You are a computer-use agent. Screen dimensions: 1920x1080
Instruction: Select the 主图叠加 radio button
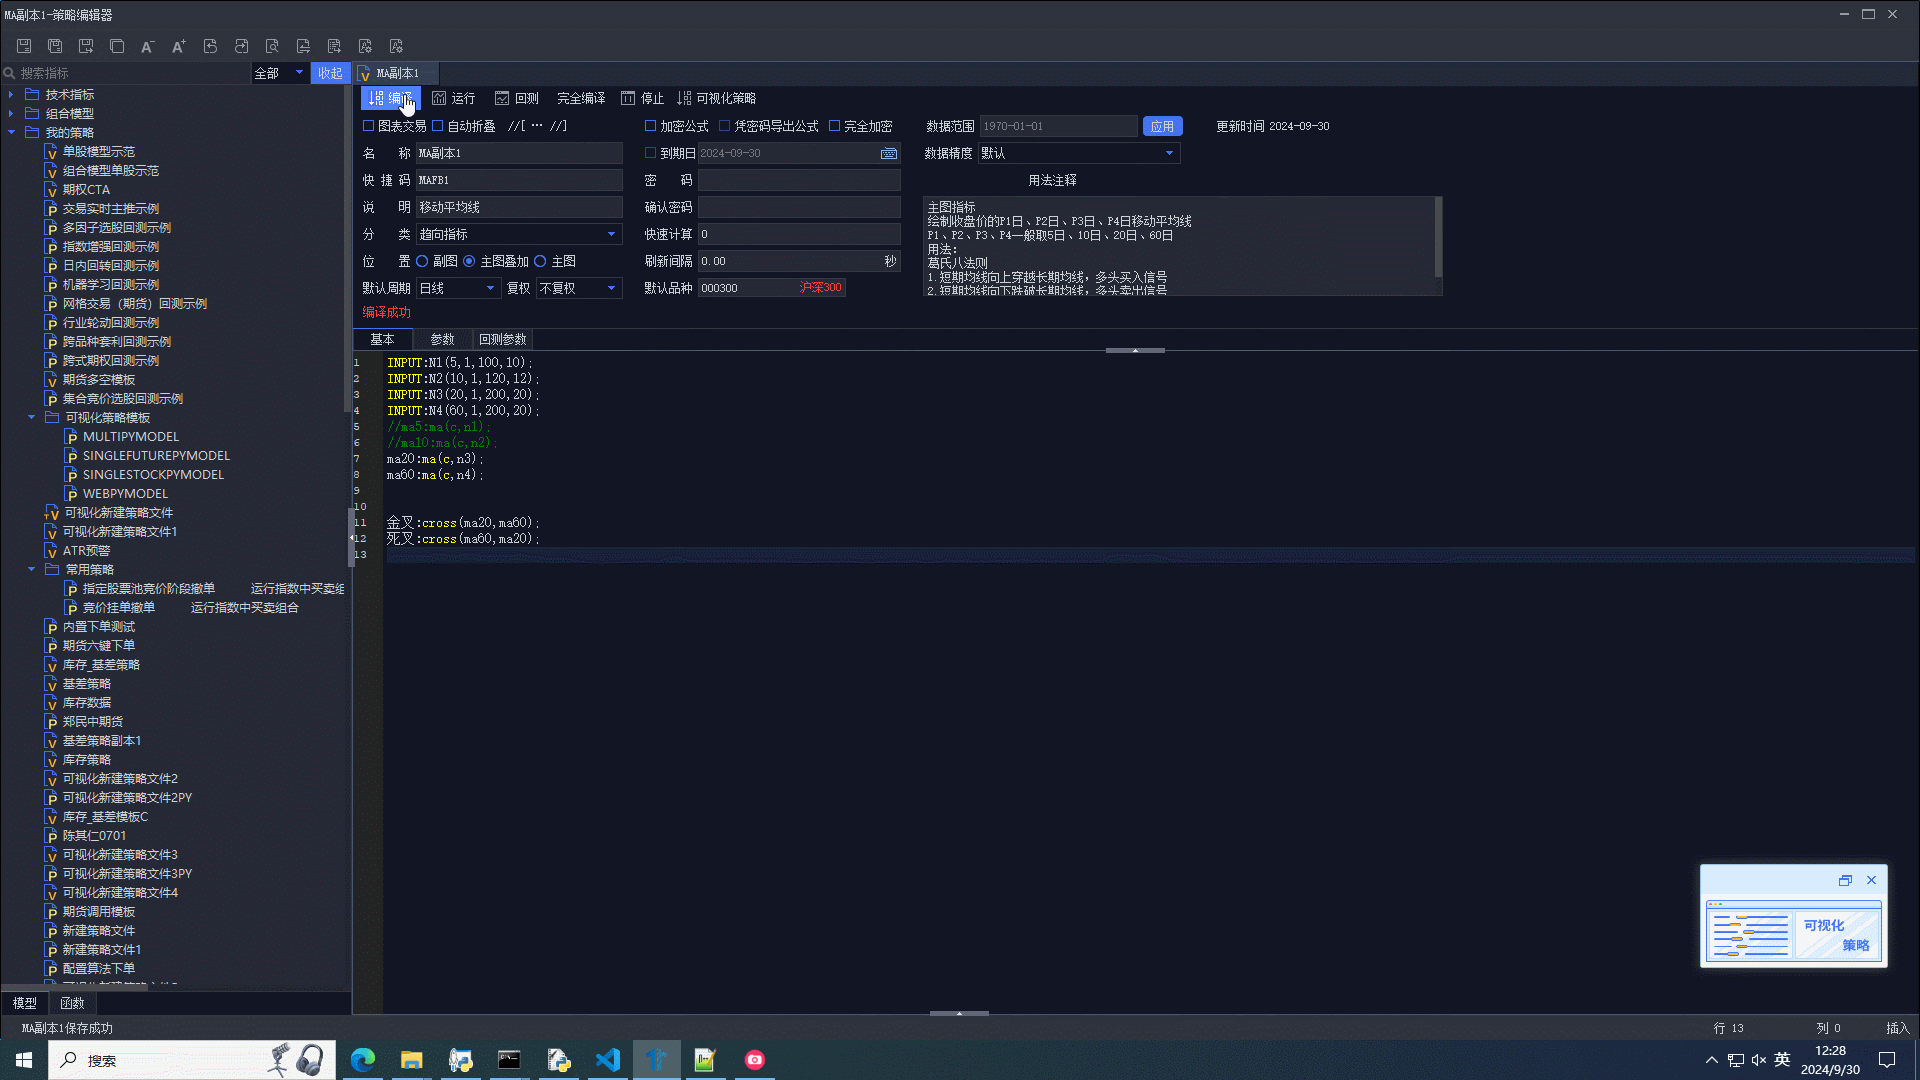[469, 261]
